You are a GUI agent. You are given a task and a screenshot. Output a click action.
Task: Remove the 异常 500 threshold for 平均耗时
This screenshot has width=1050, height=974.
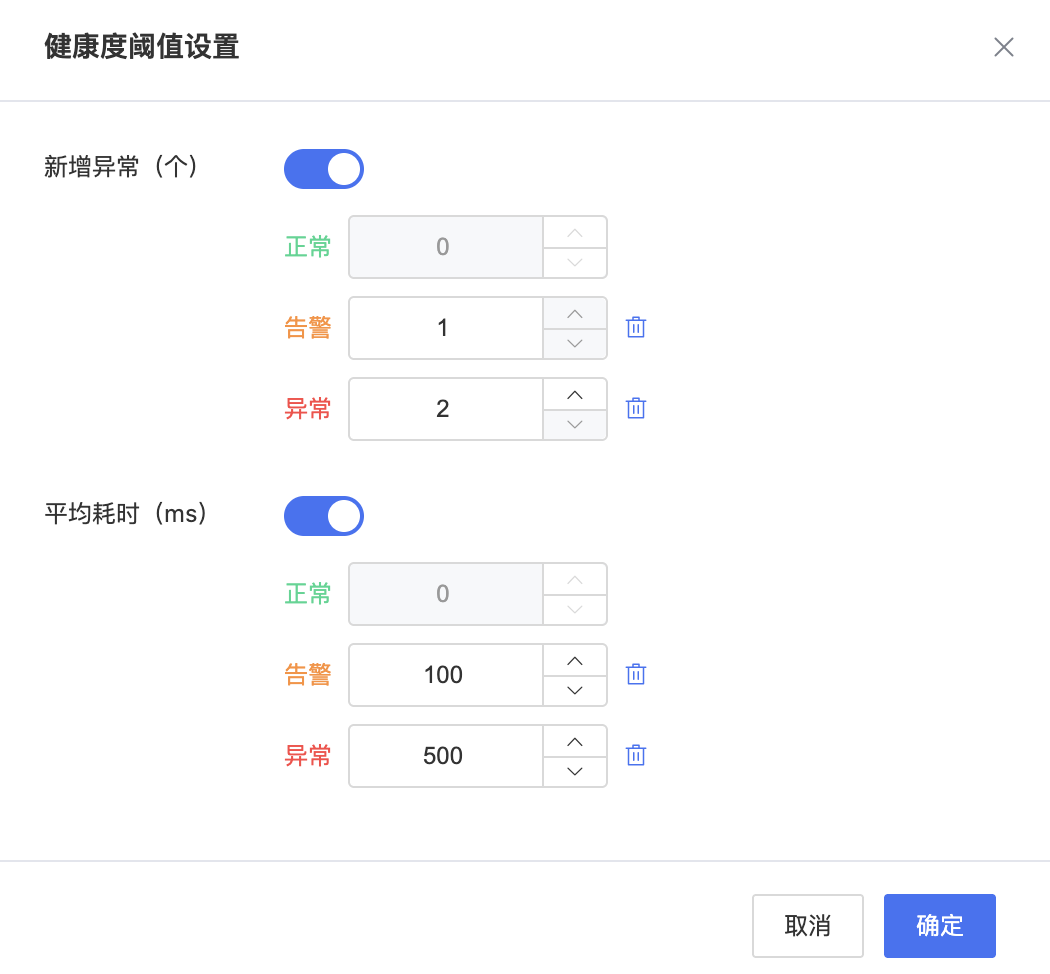click(x=635, y=755)
